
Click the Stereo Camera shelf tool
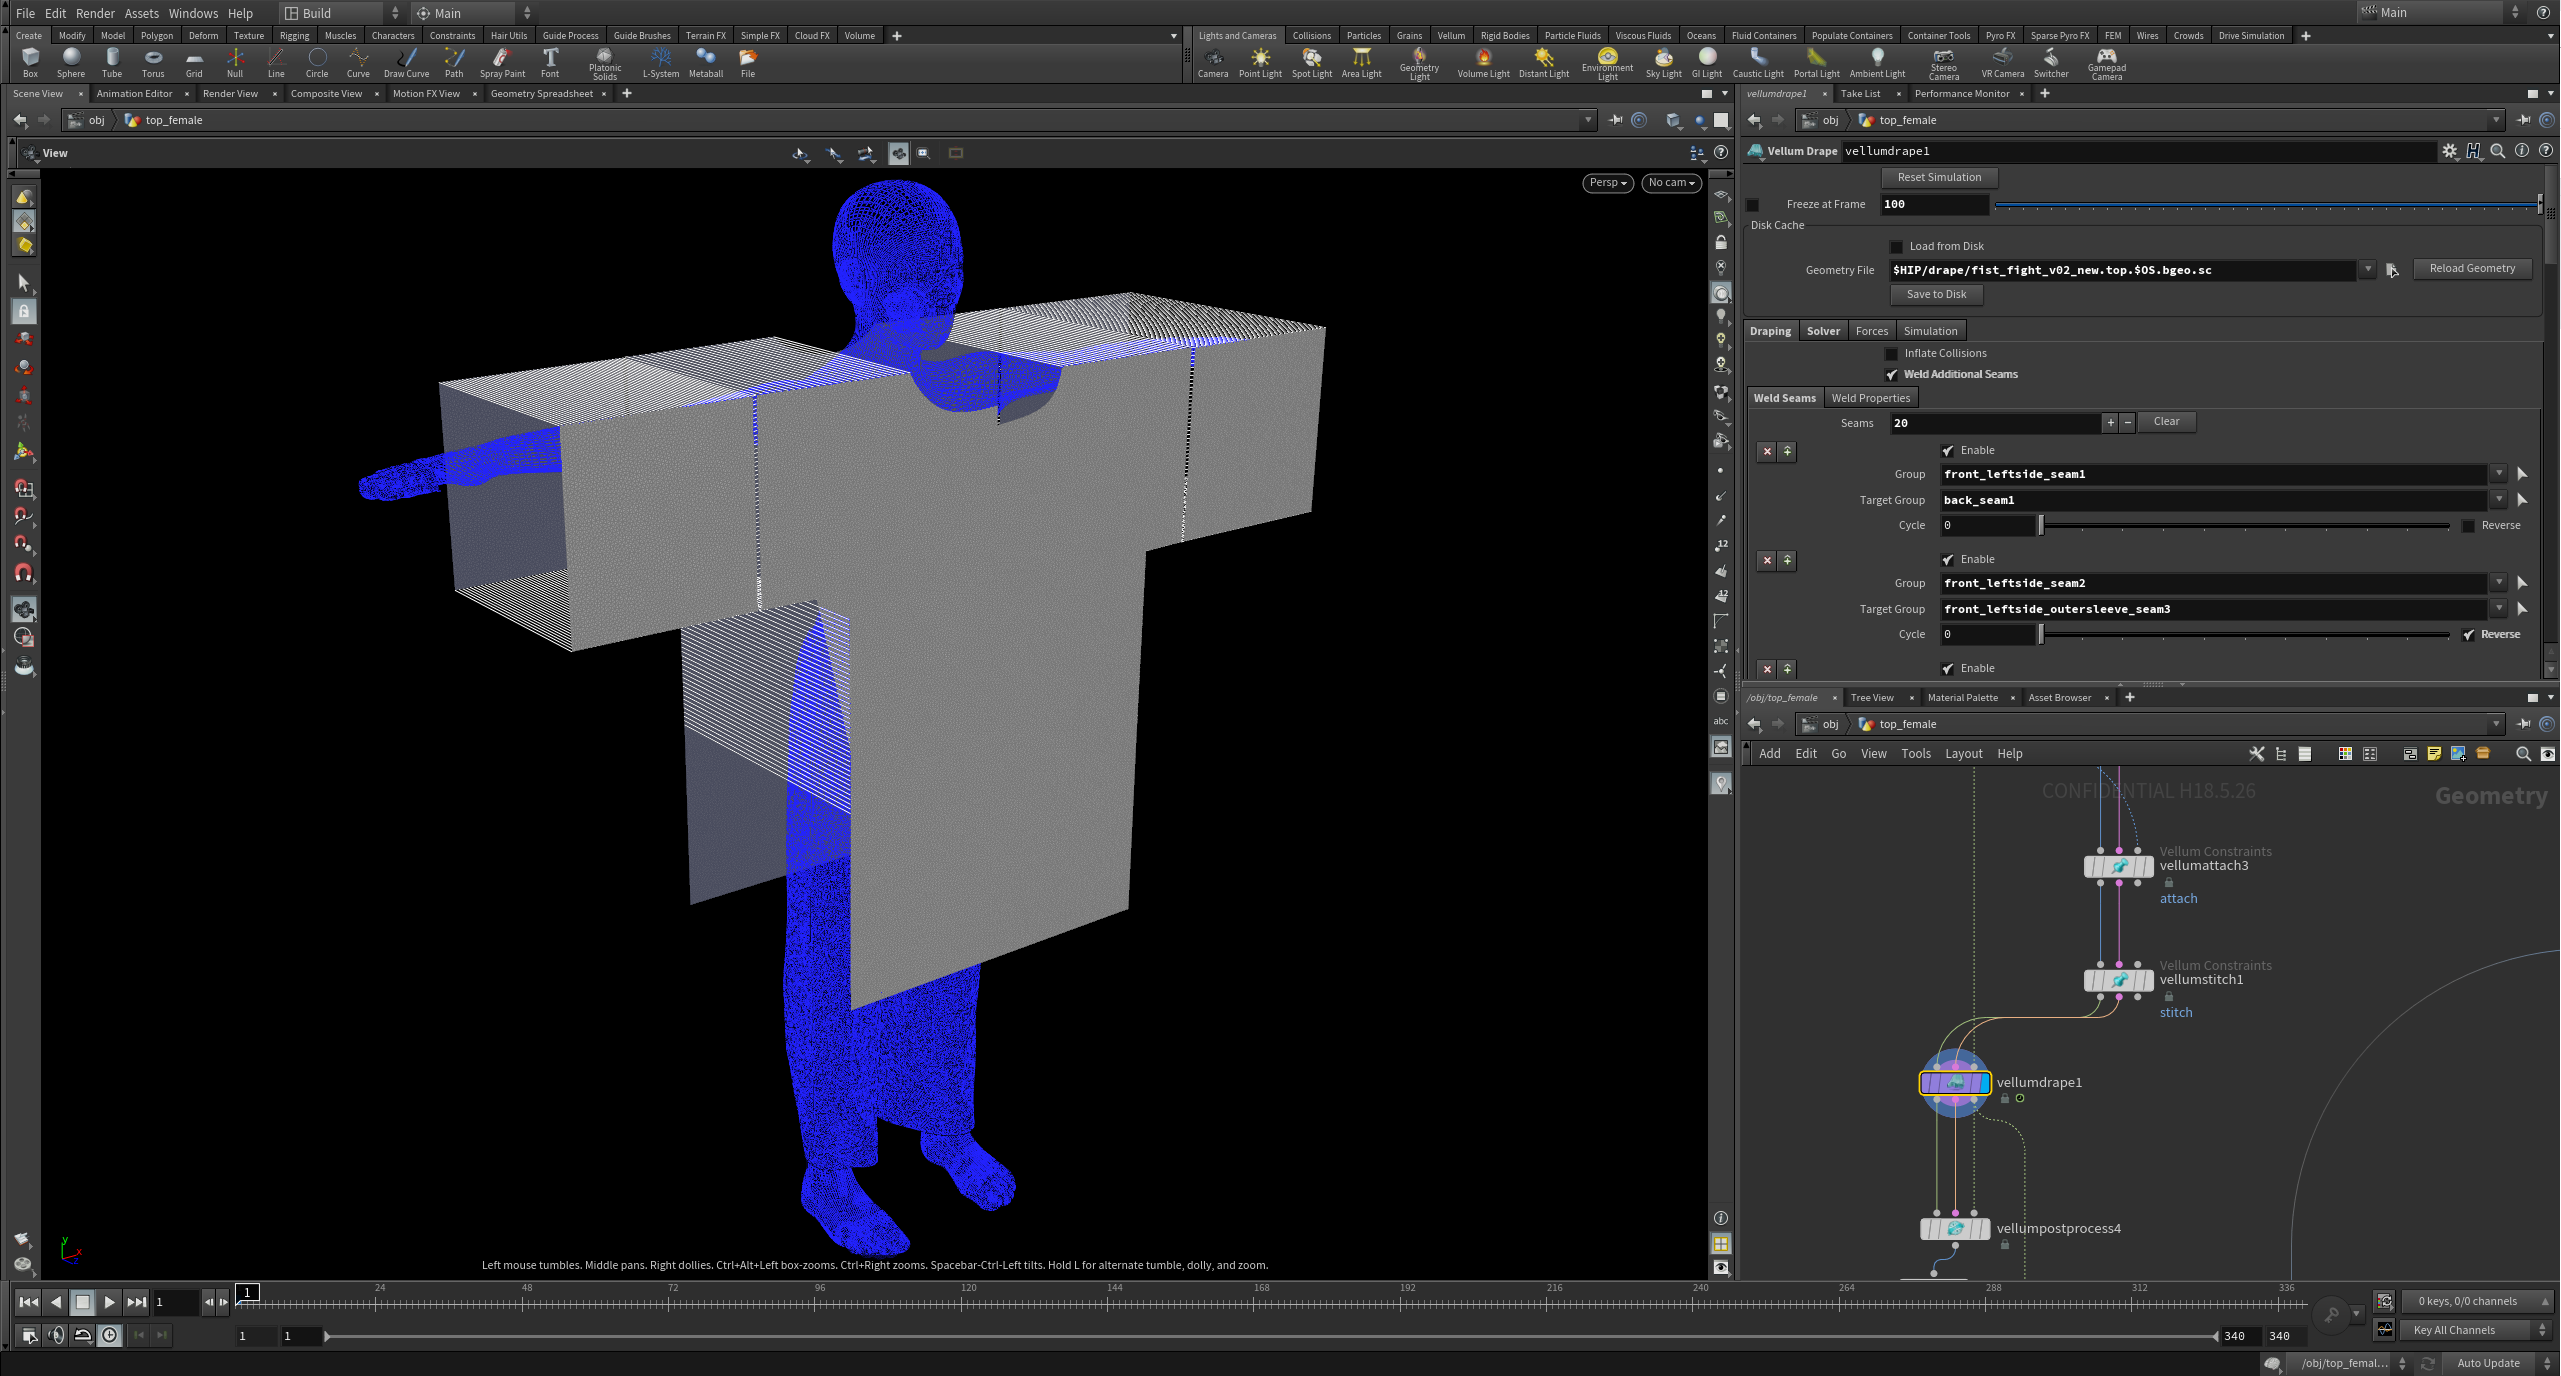point(1943,62)
